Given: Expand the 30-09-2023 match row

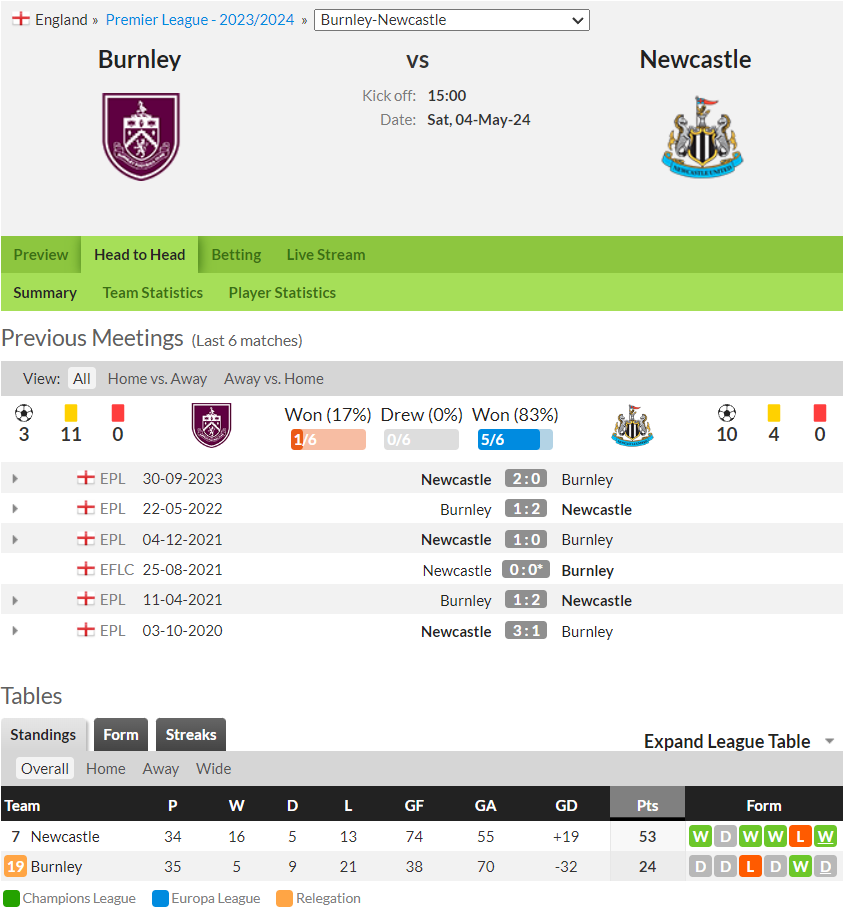Looking at the screenshot, I should click(15, 479).
